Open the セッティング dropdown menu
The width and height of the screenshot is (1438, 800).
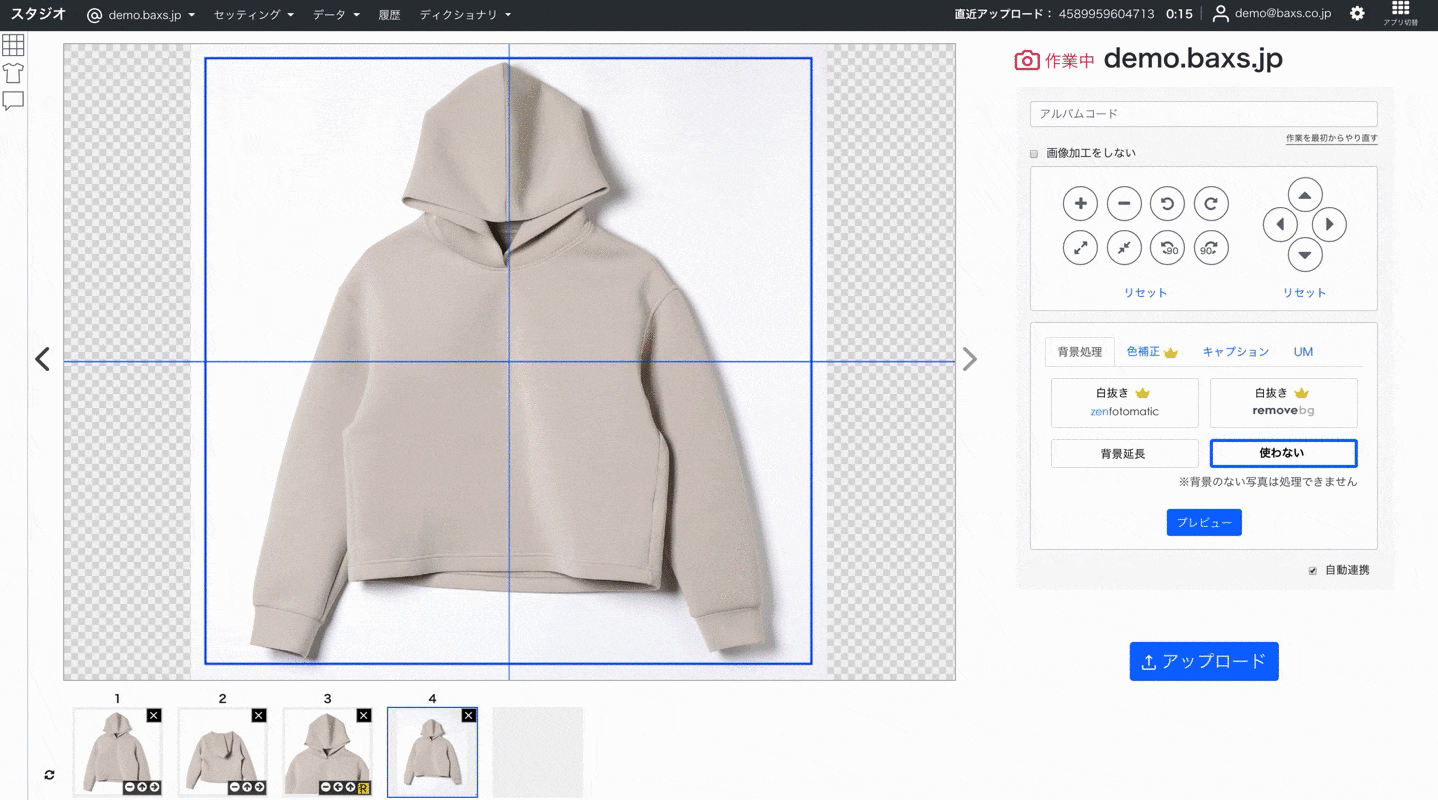click(254, 15)
